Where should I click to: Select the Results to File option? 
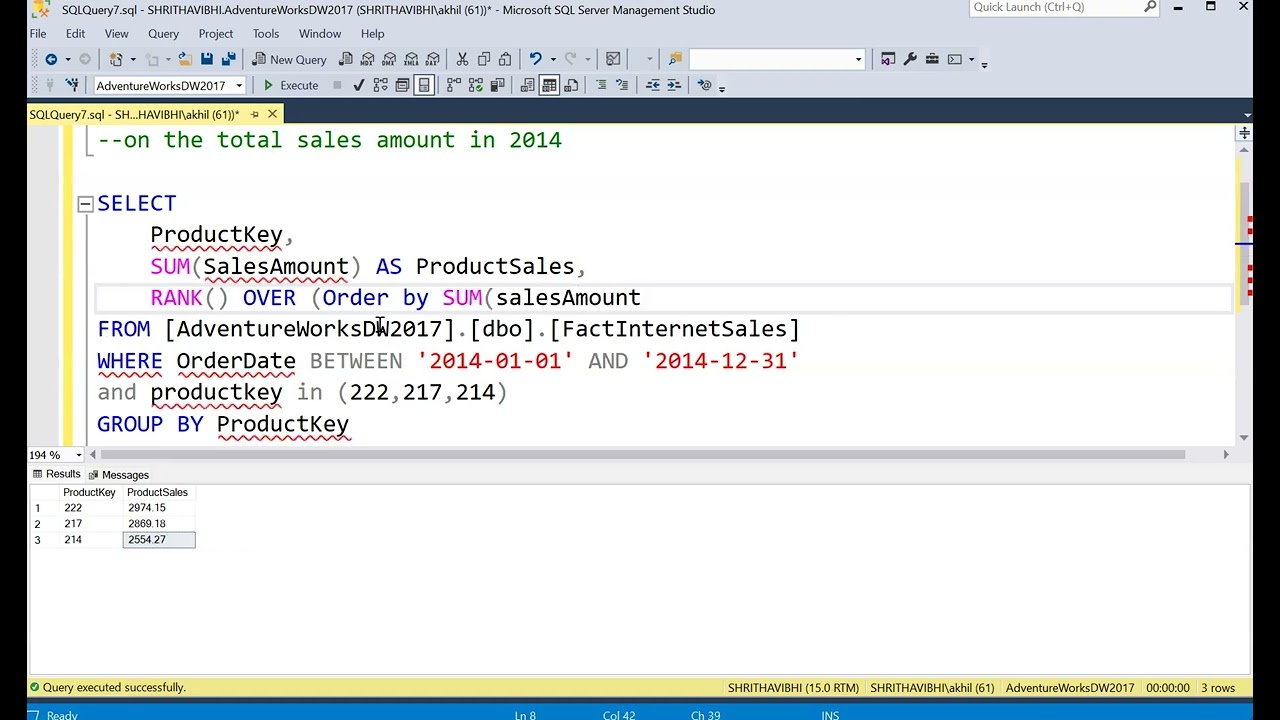pos(571,85)
